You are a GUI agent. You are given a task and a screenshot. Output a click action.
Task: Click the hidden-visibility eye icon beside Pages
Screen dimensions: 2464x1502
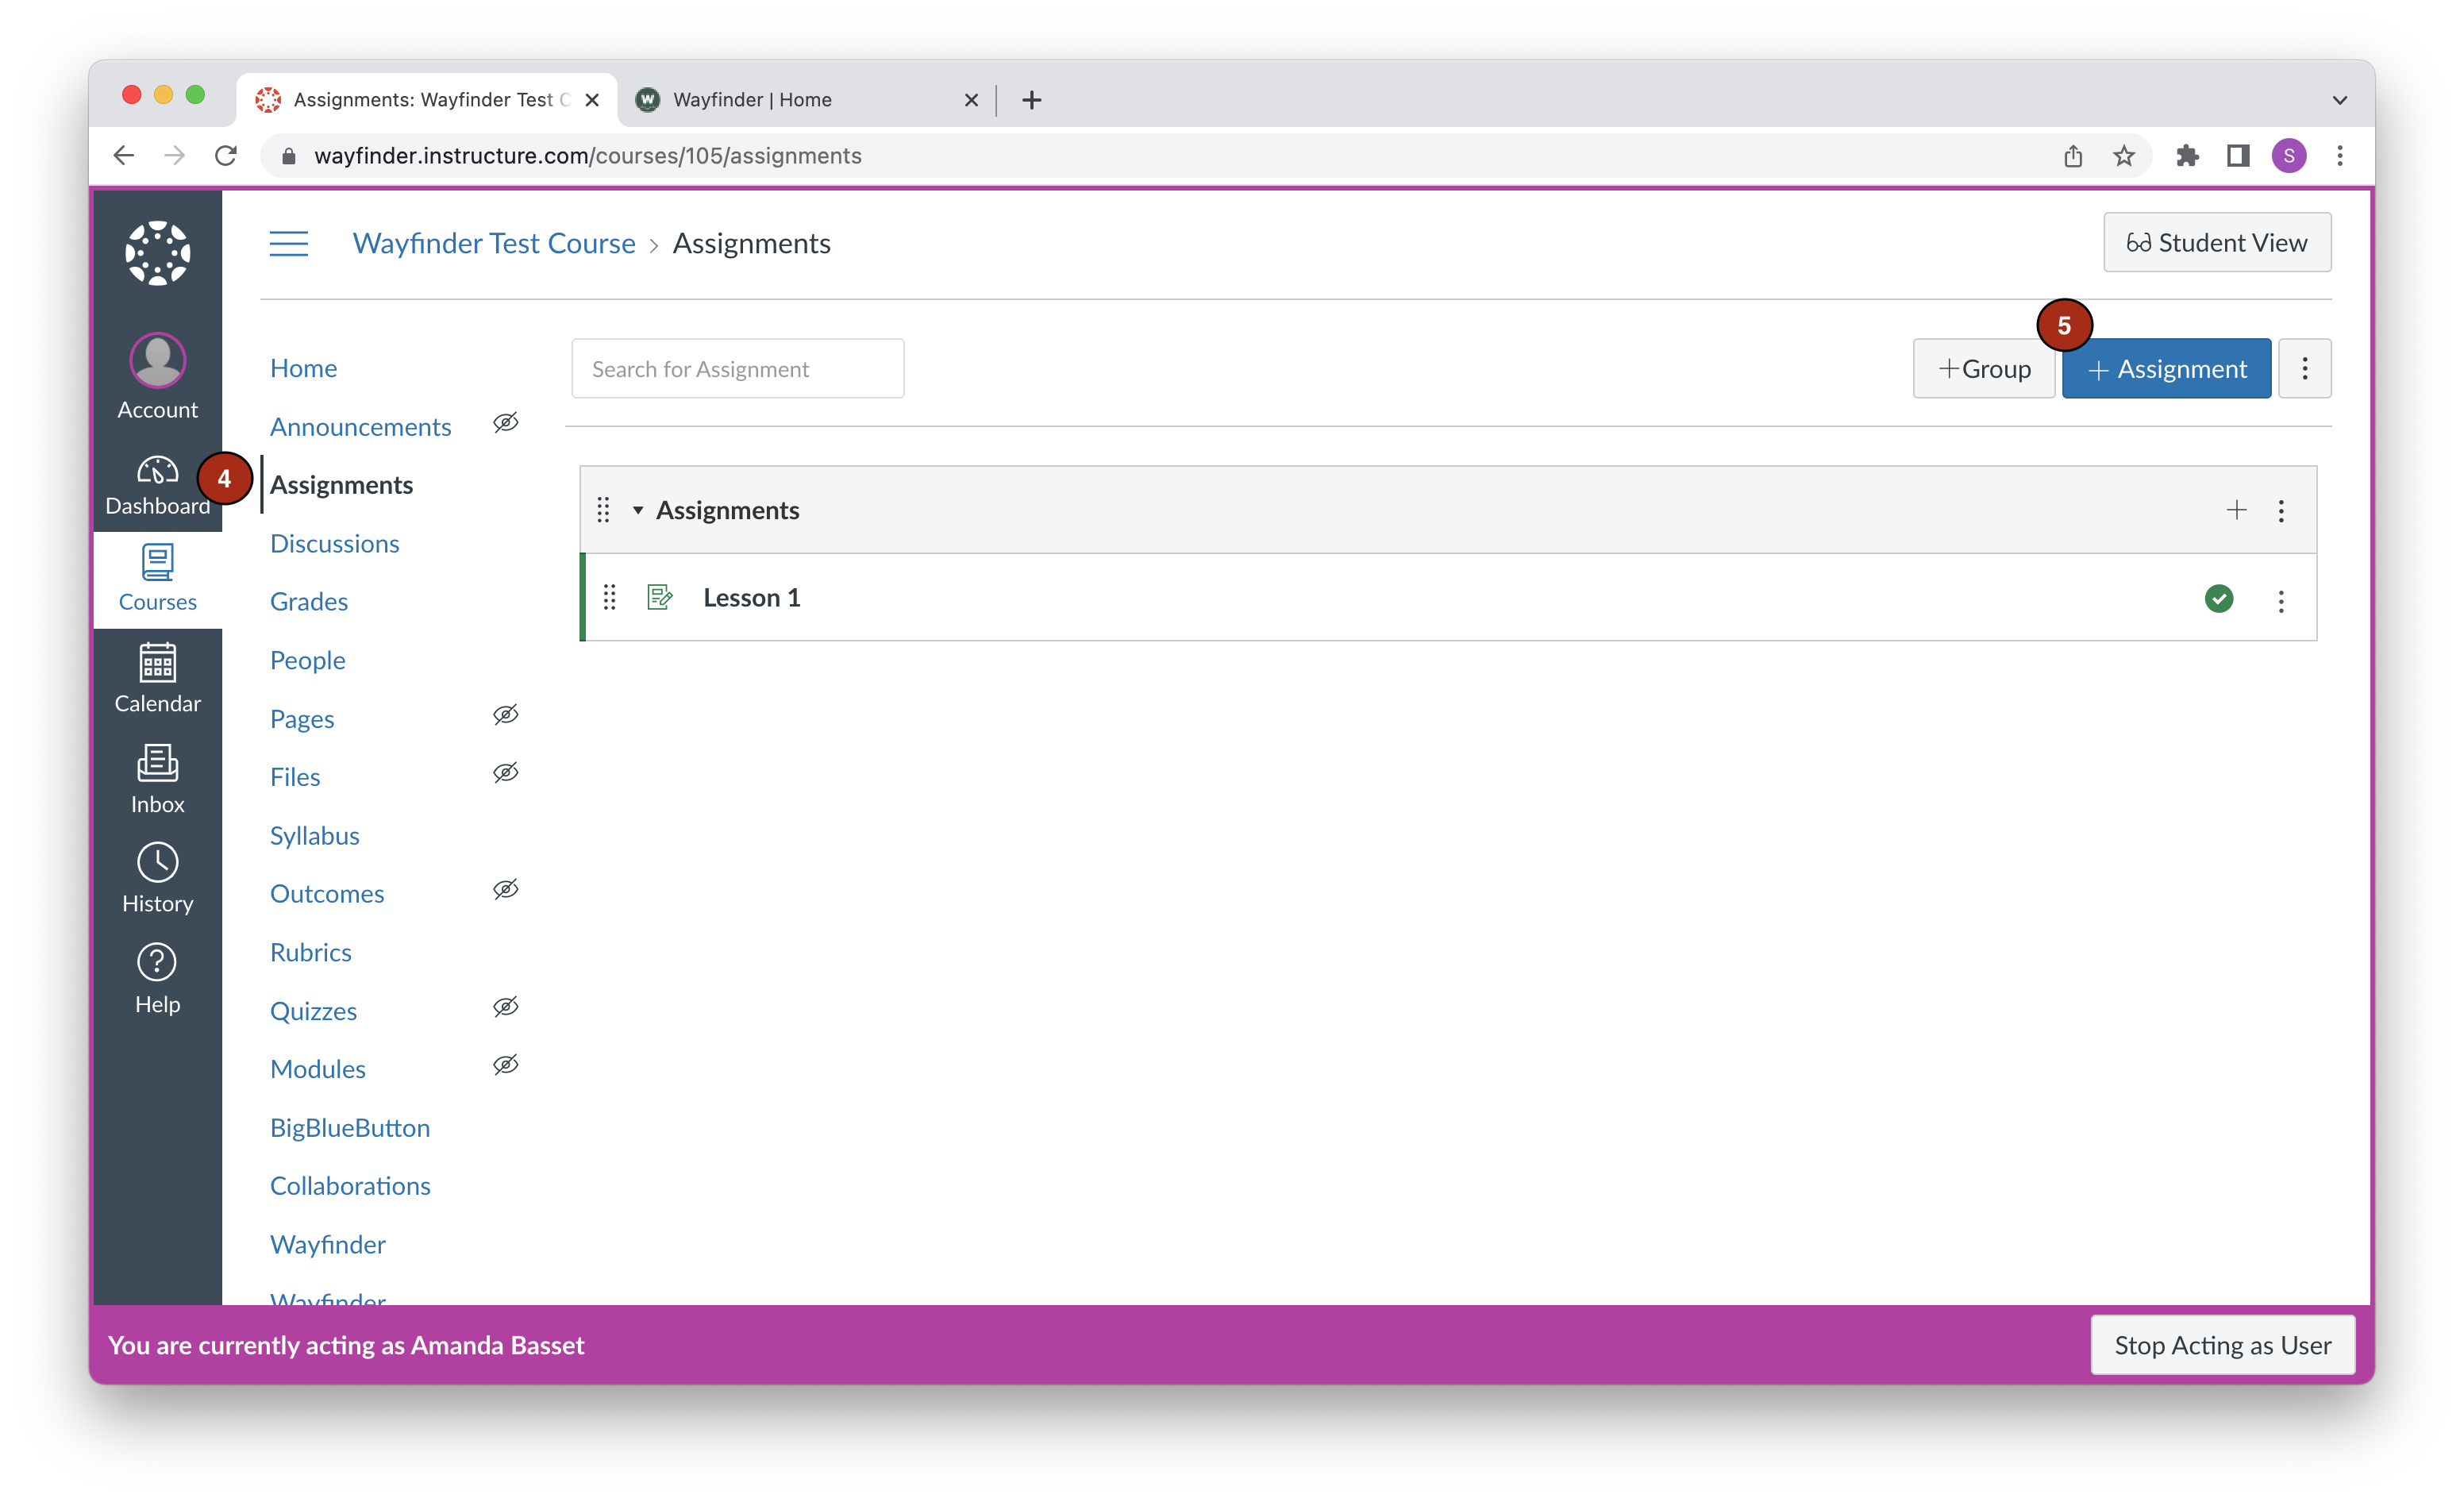[x=506, y=714]
